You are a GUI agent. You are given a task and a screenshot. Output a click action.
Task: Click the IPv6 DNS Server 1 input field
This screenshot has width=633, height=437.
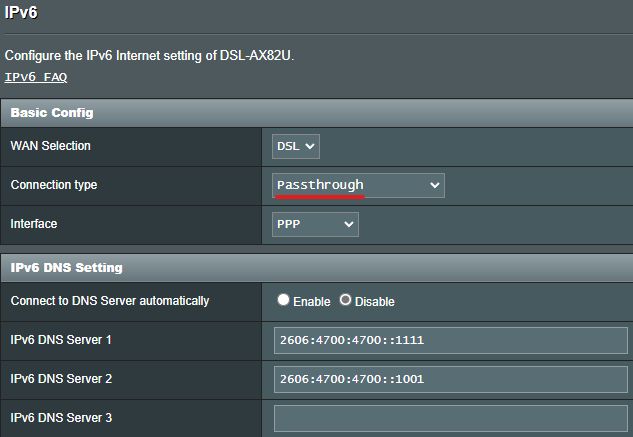click(x=450, y=340)
